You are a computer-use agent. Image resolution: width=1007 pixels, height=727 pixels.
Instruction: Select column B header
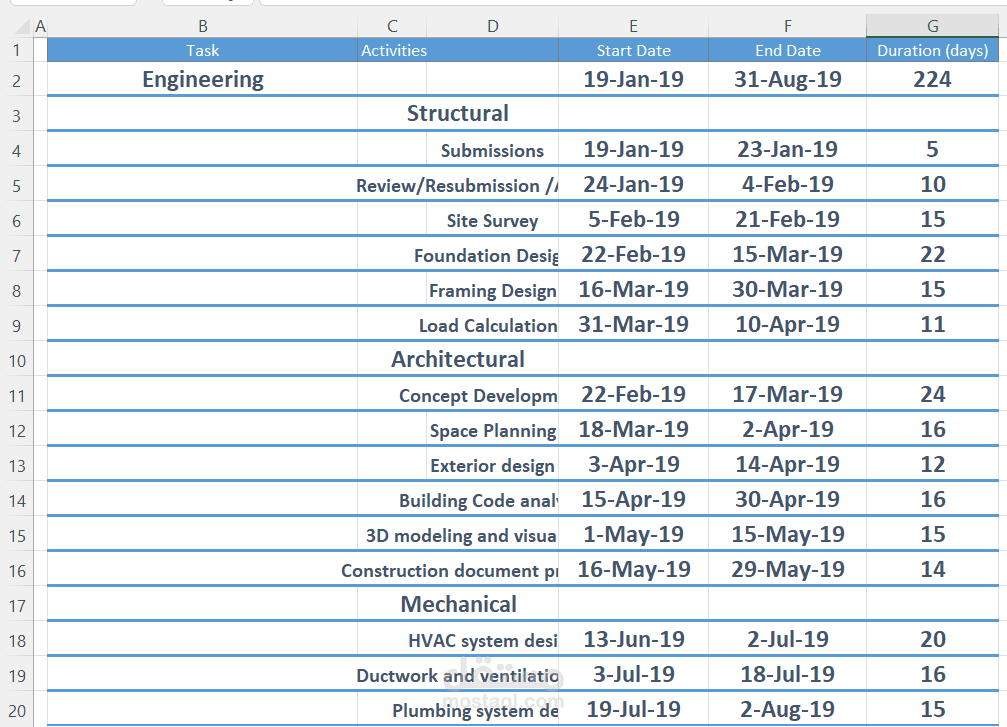point(202,26)
